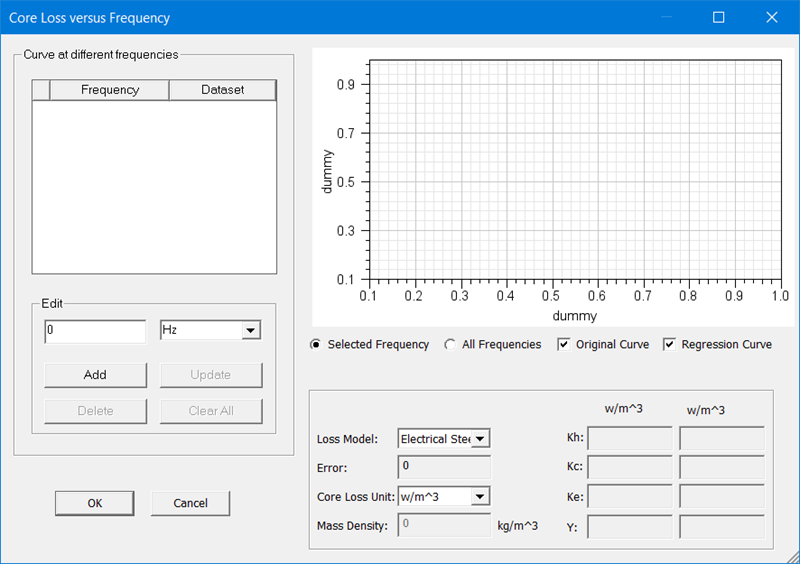The height and width of the screenshot is (564, 800).
Task: Click the first Kh coefficient field
Action: 630,439
